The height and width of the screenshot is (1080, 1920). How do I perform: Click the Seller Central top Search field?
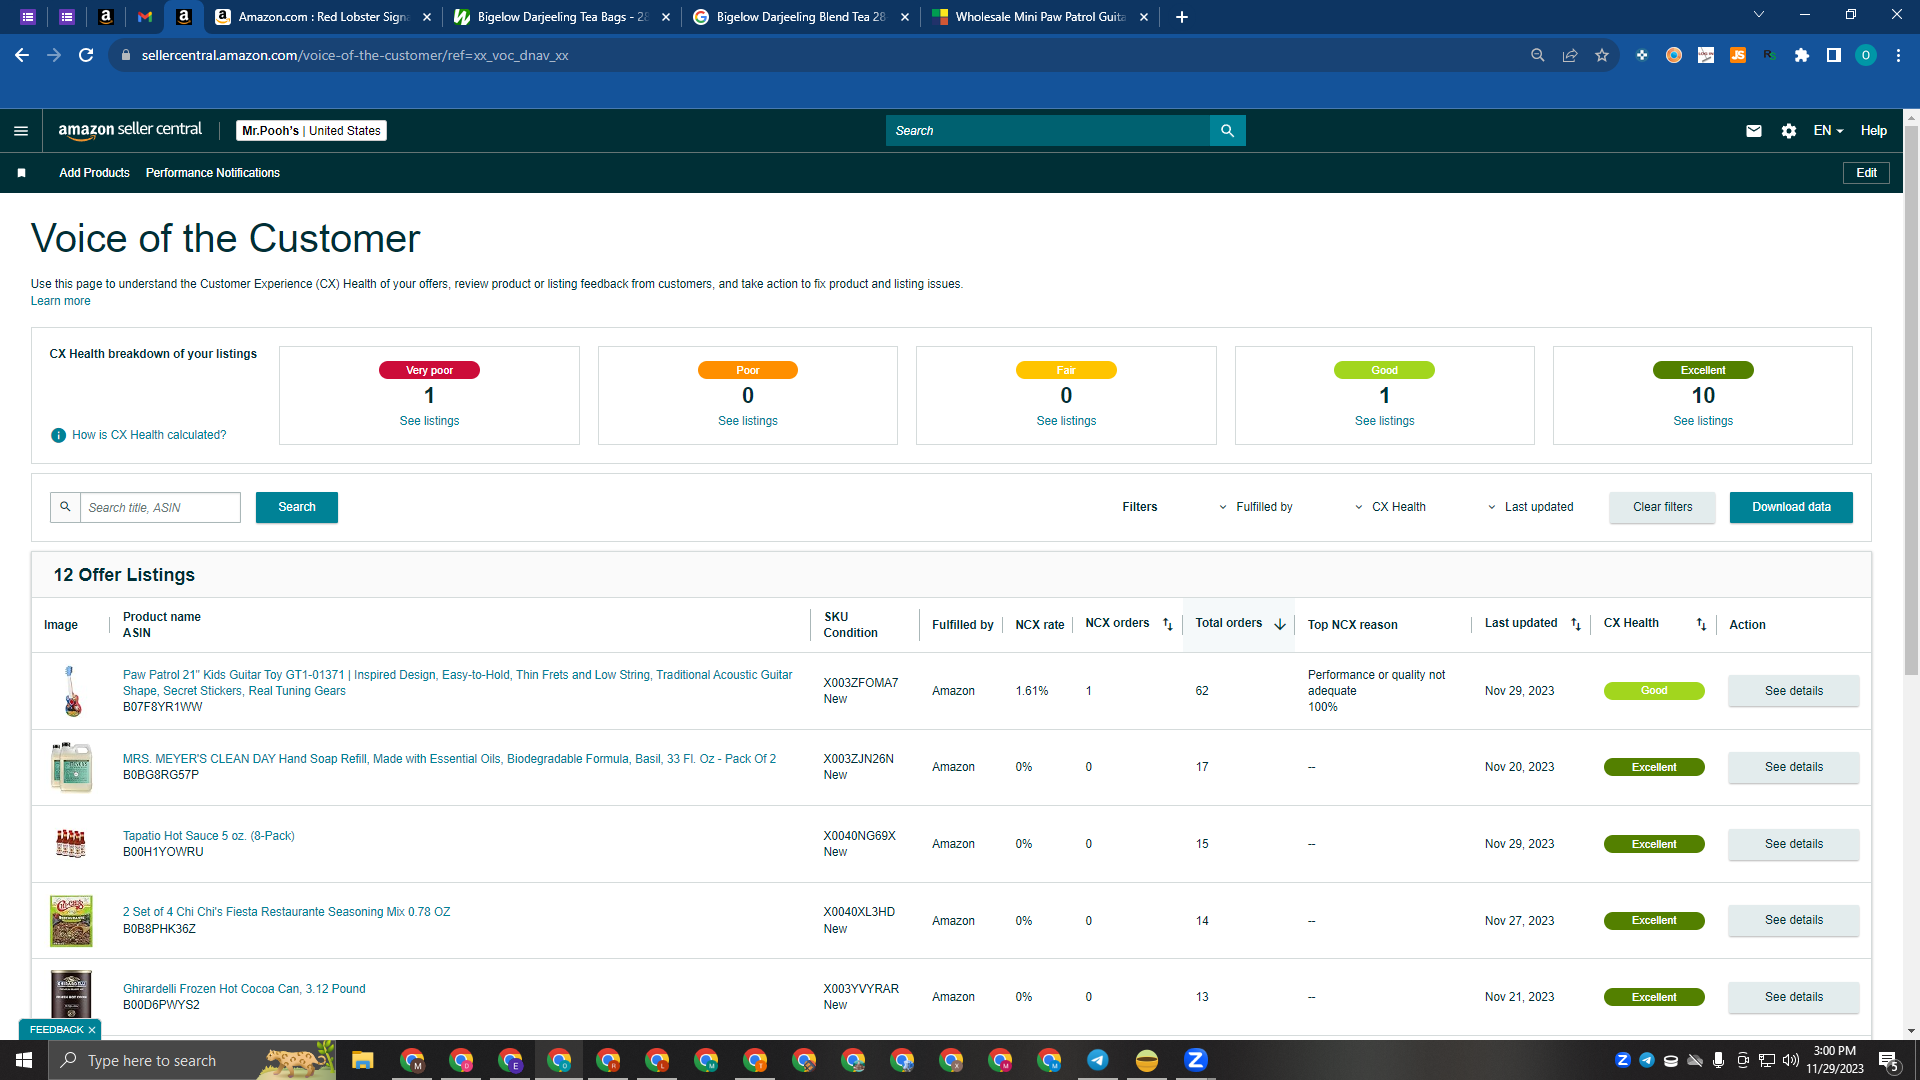coord(1047,131)
